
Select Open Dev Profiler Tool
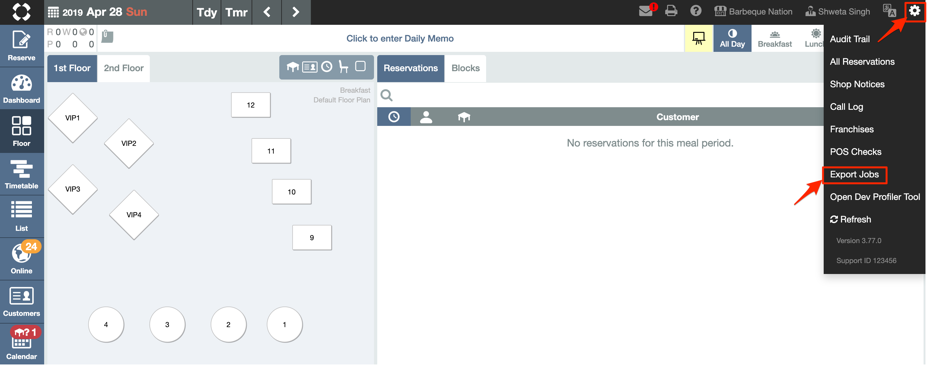point(875,197)
